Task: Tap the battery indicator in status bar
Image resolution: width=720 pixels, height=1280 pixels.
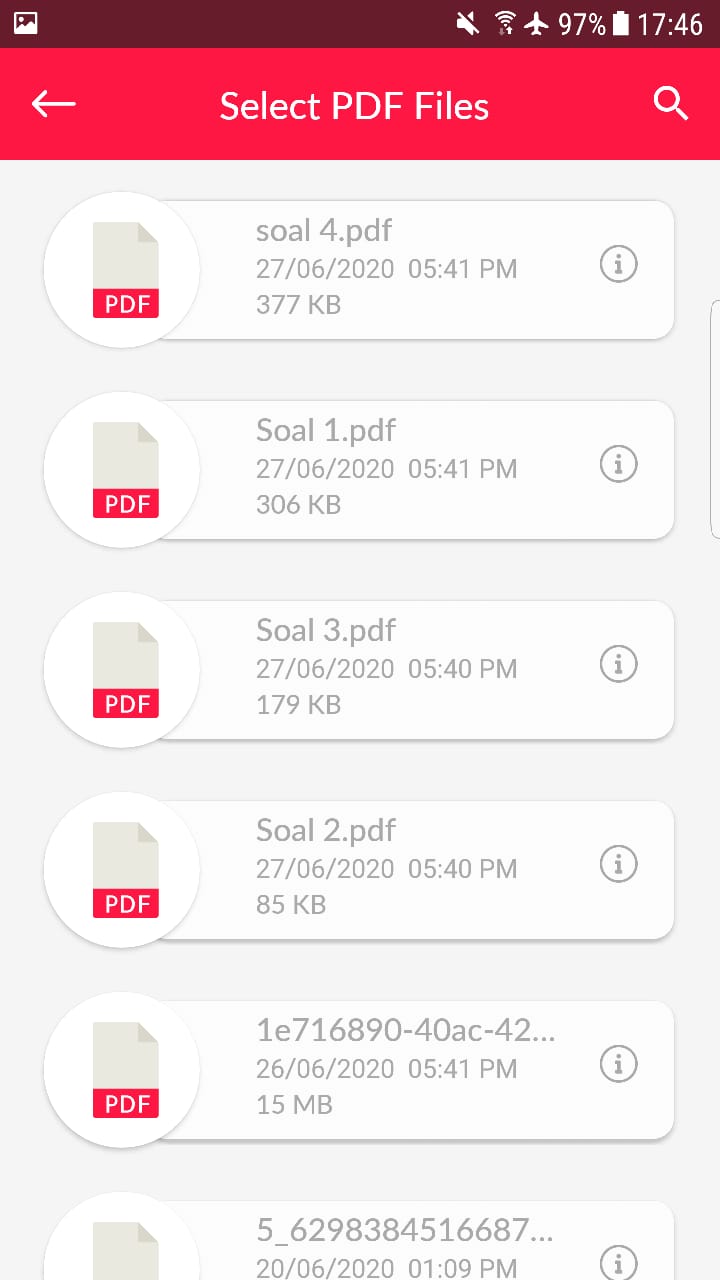Action: point(621,23)
